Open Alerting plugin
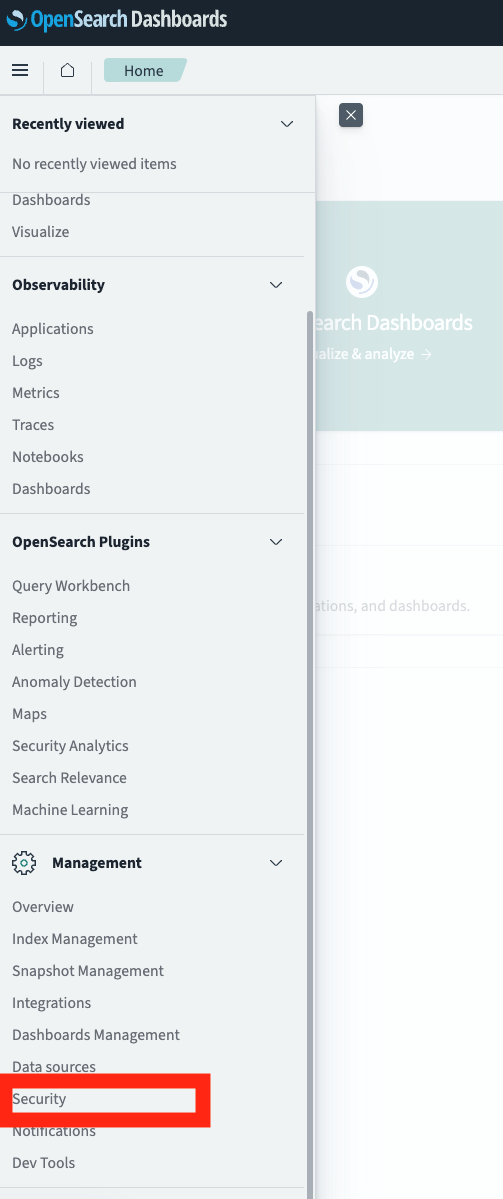503x1199 pixels. (x=37, y=650)
